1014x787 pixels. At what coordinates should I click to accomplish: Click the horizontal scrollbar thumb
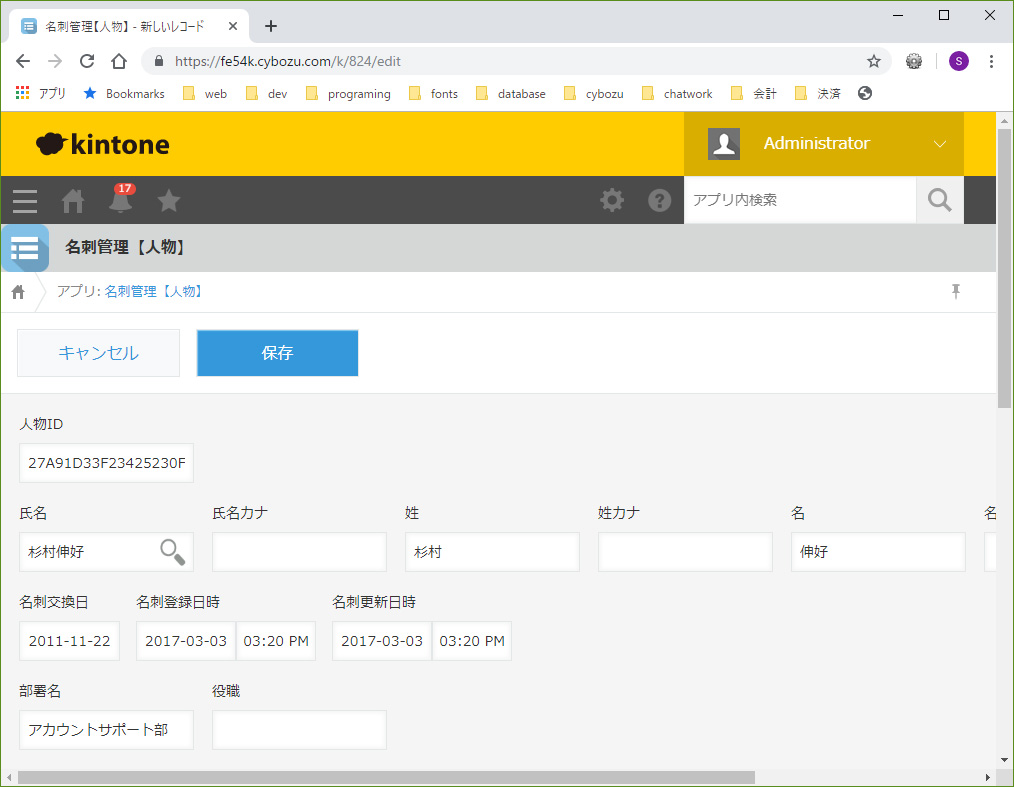point(386,777)
